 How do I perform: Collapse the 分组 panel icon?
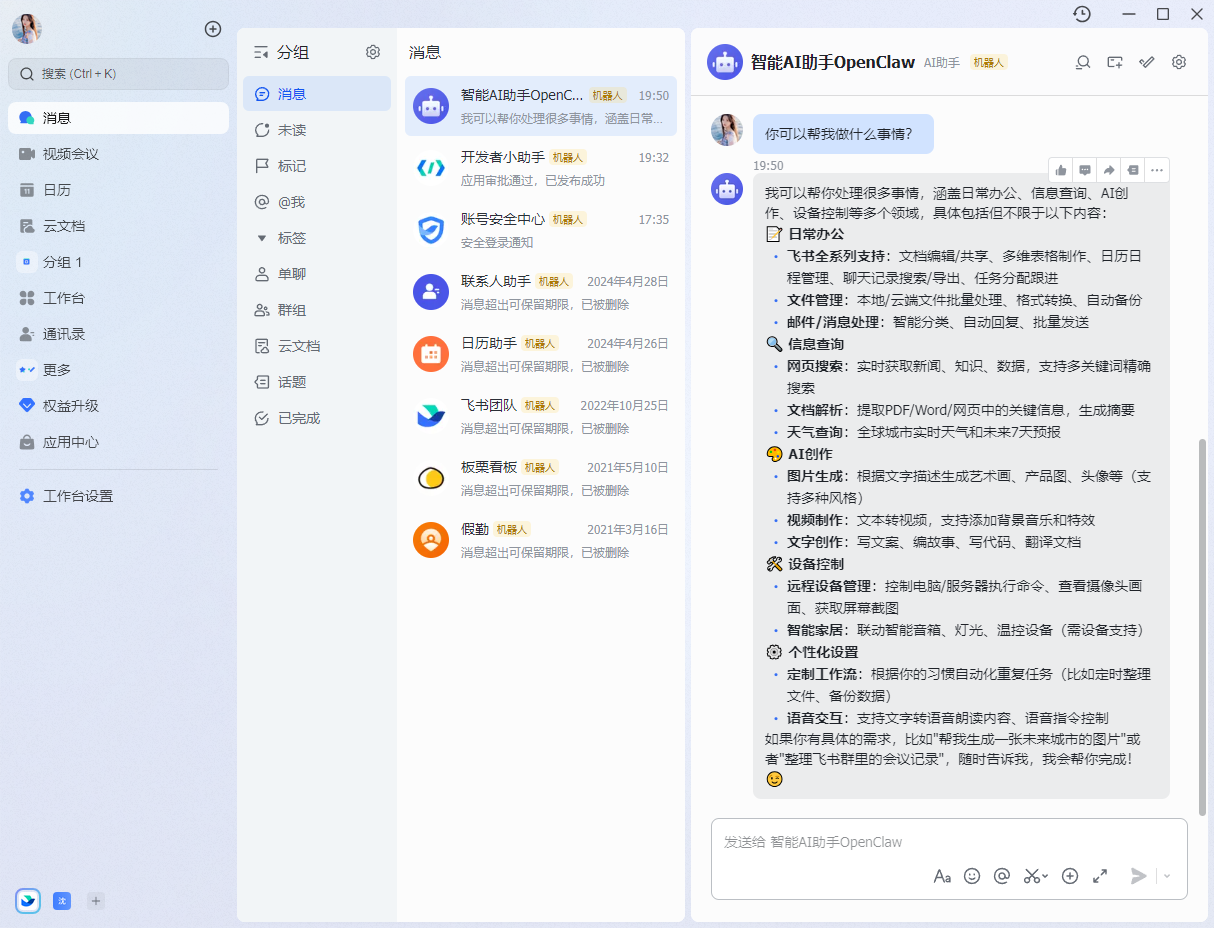pyautogui.click(x=261, y=52)
